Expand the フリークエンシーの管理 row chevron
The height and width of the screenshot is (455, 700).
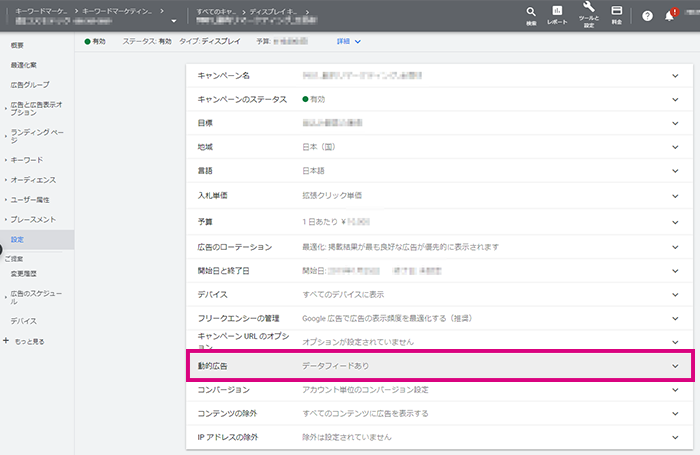click(675, 318)
